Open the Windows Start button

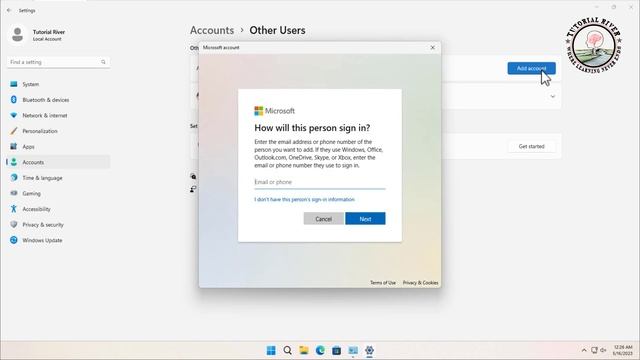(271, 350)
